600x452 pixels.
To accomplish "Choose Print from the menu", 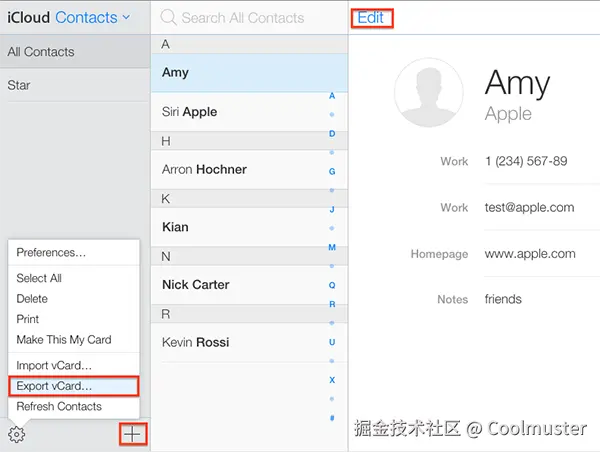I will coord(74,319).
